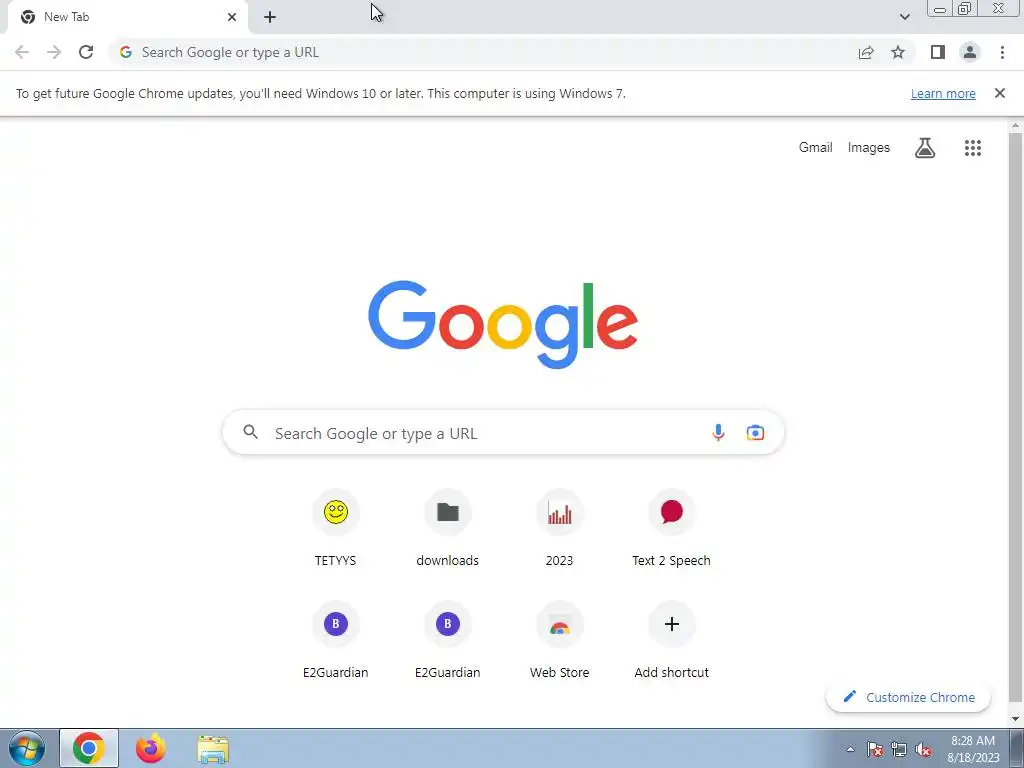Open the Google apps grid
This screenshot has width=1024, height=768.
[x=973, y=148]
